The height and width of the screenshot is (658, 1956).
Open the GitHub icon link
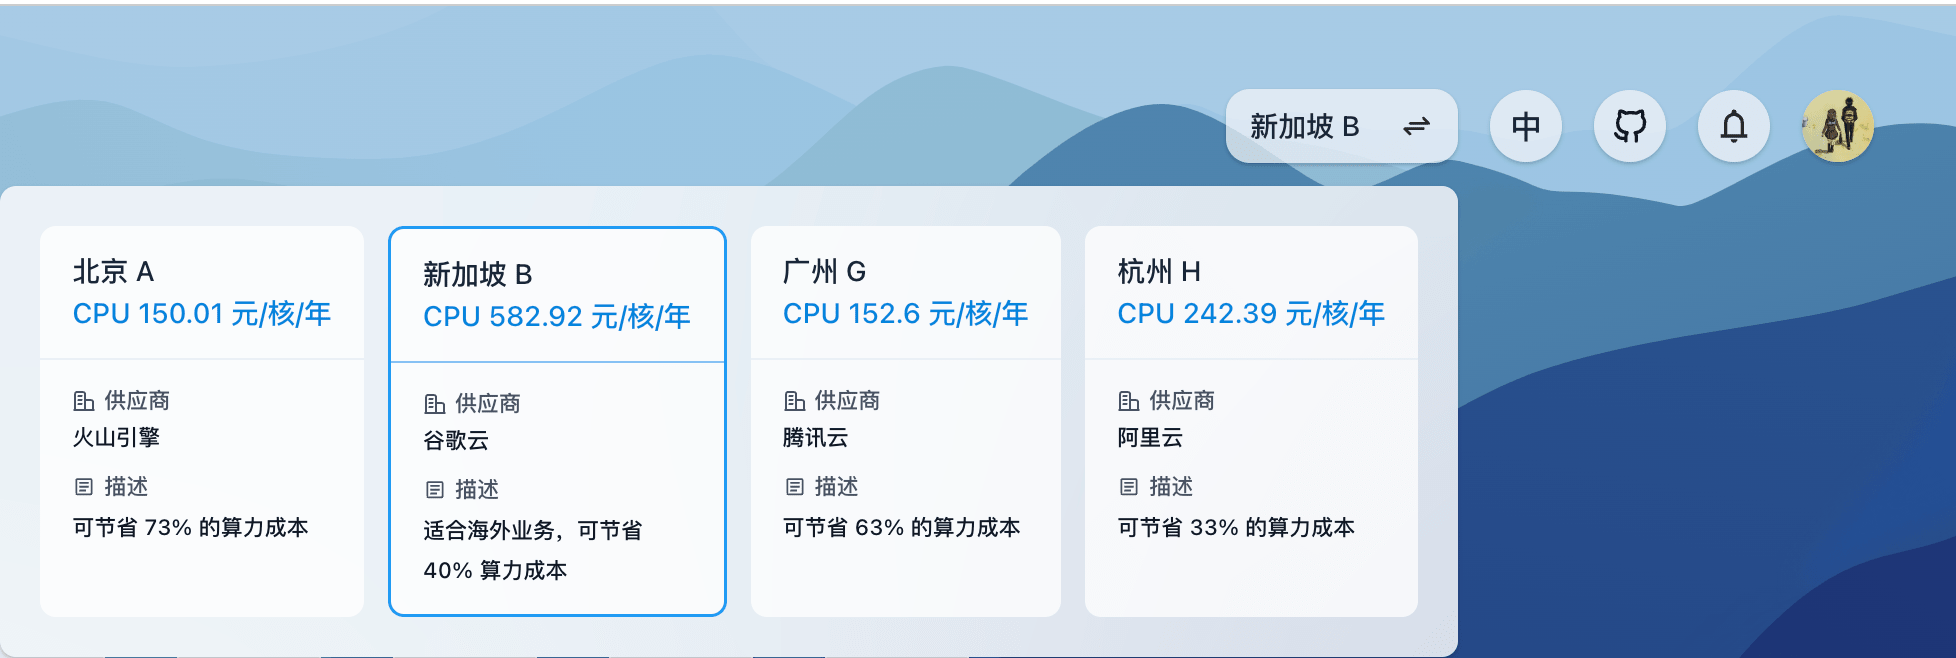coord(1629,126)
